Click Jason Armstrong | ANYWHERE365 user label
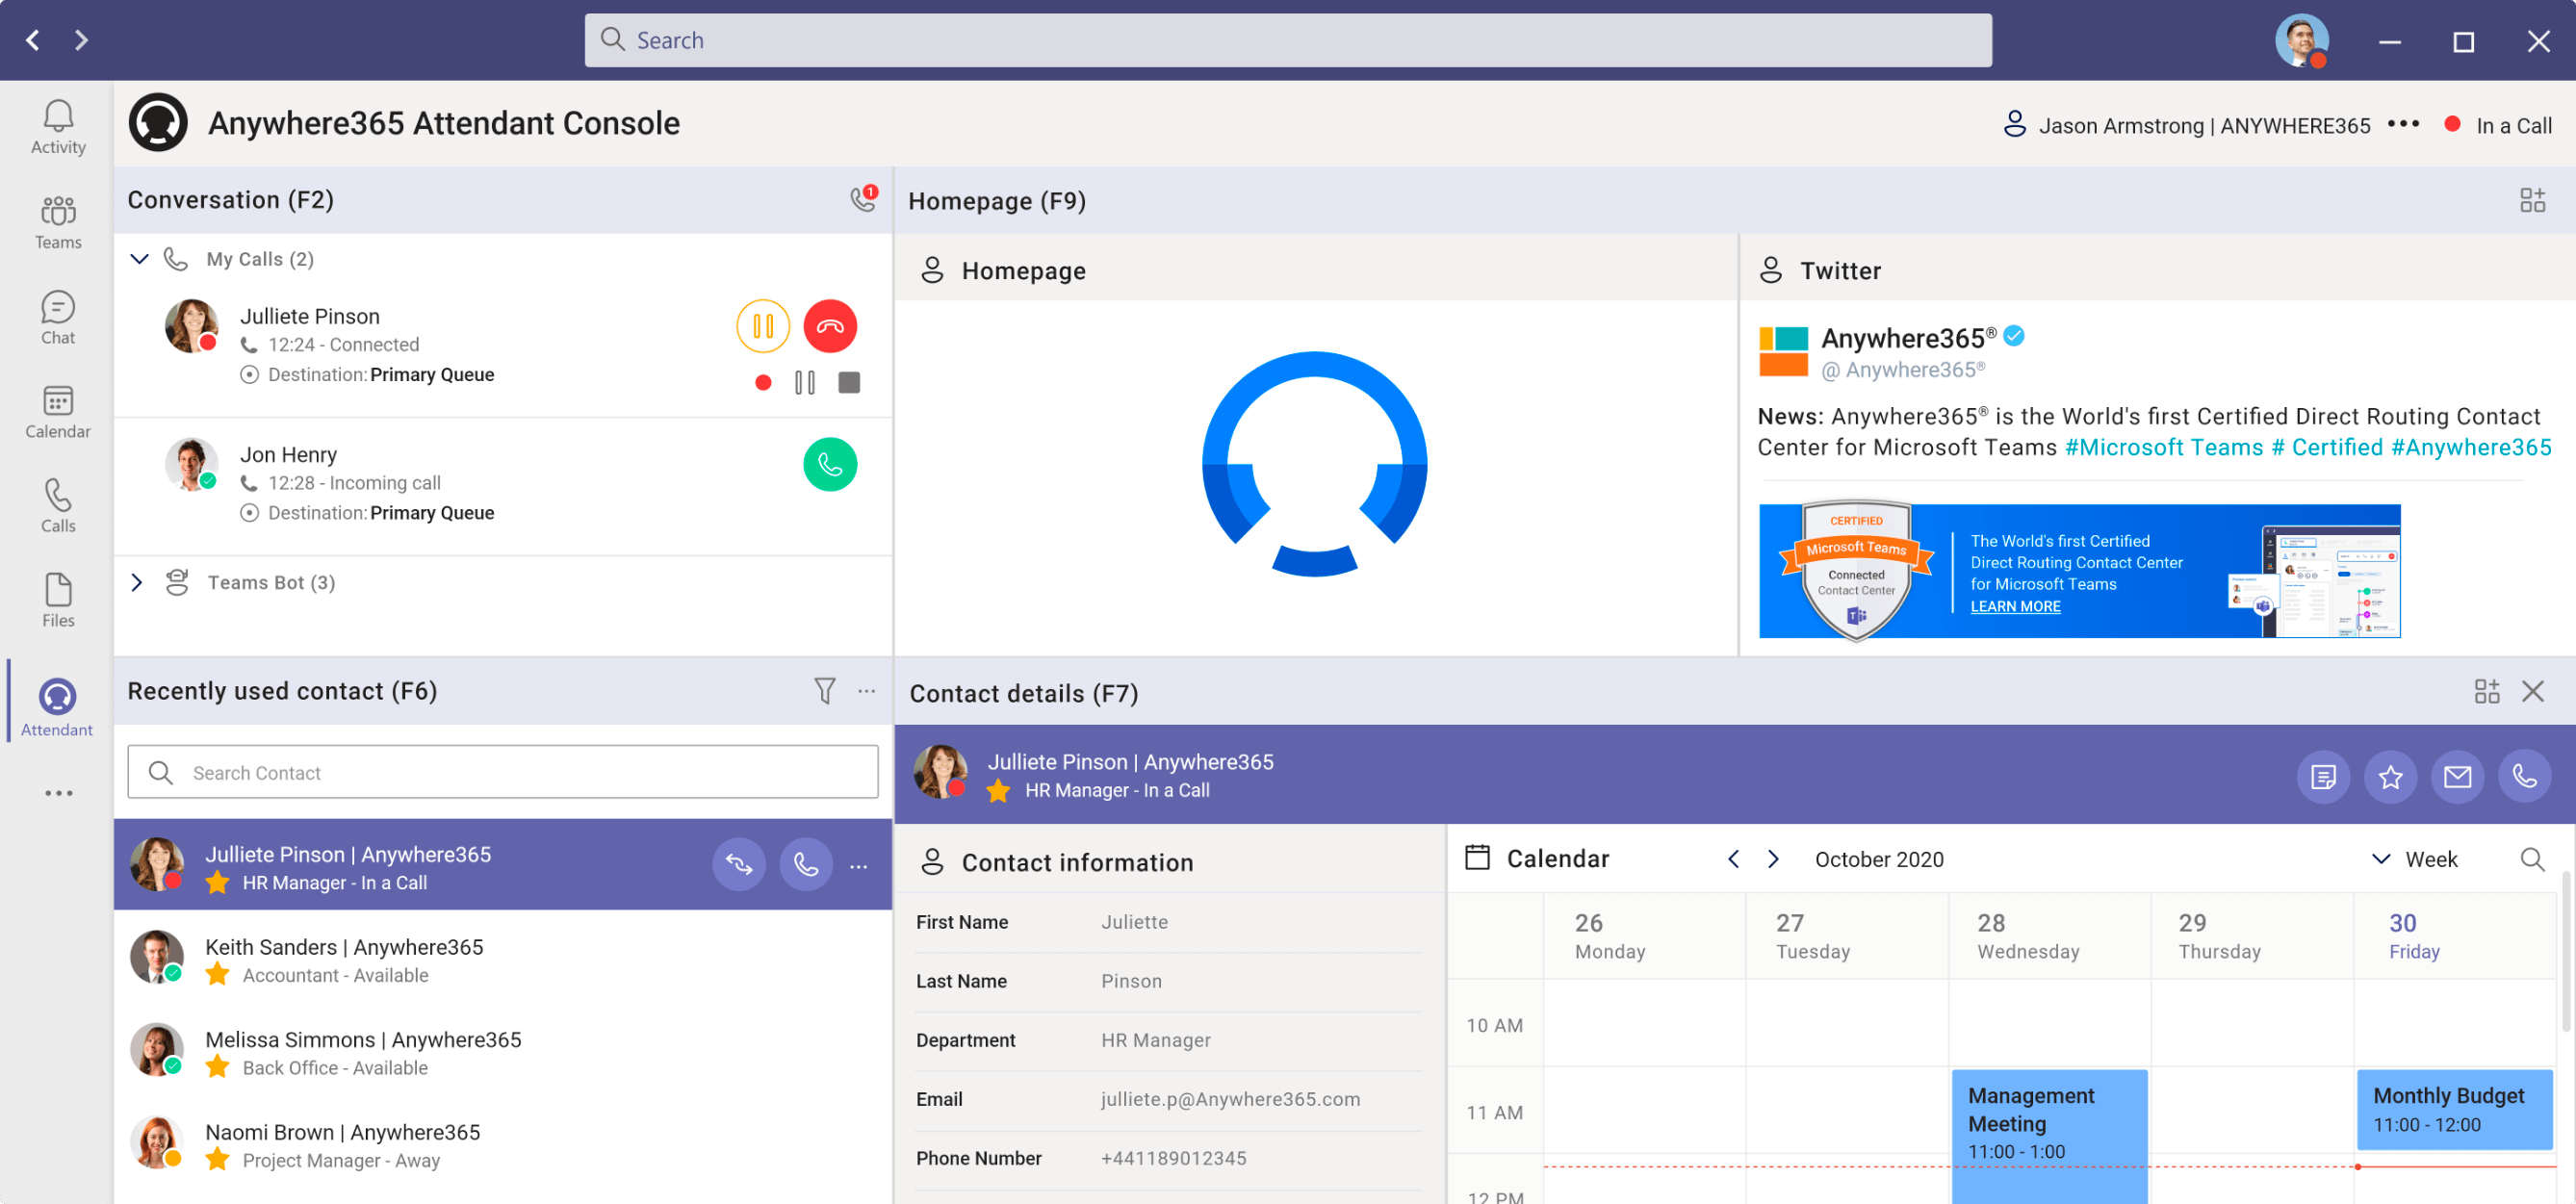 coord(2204,125)
